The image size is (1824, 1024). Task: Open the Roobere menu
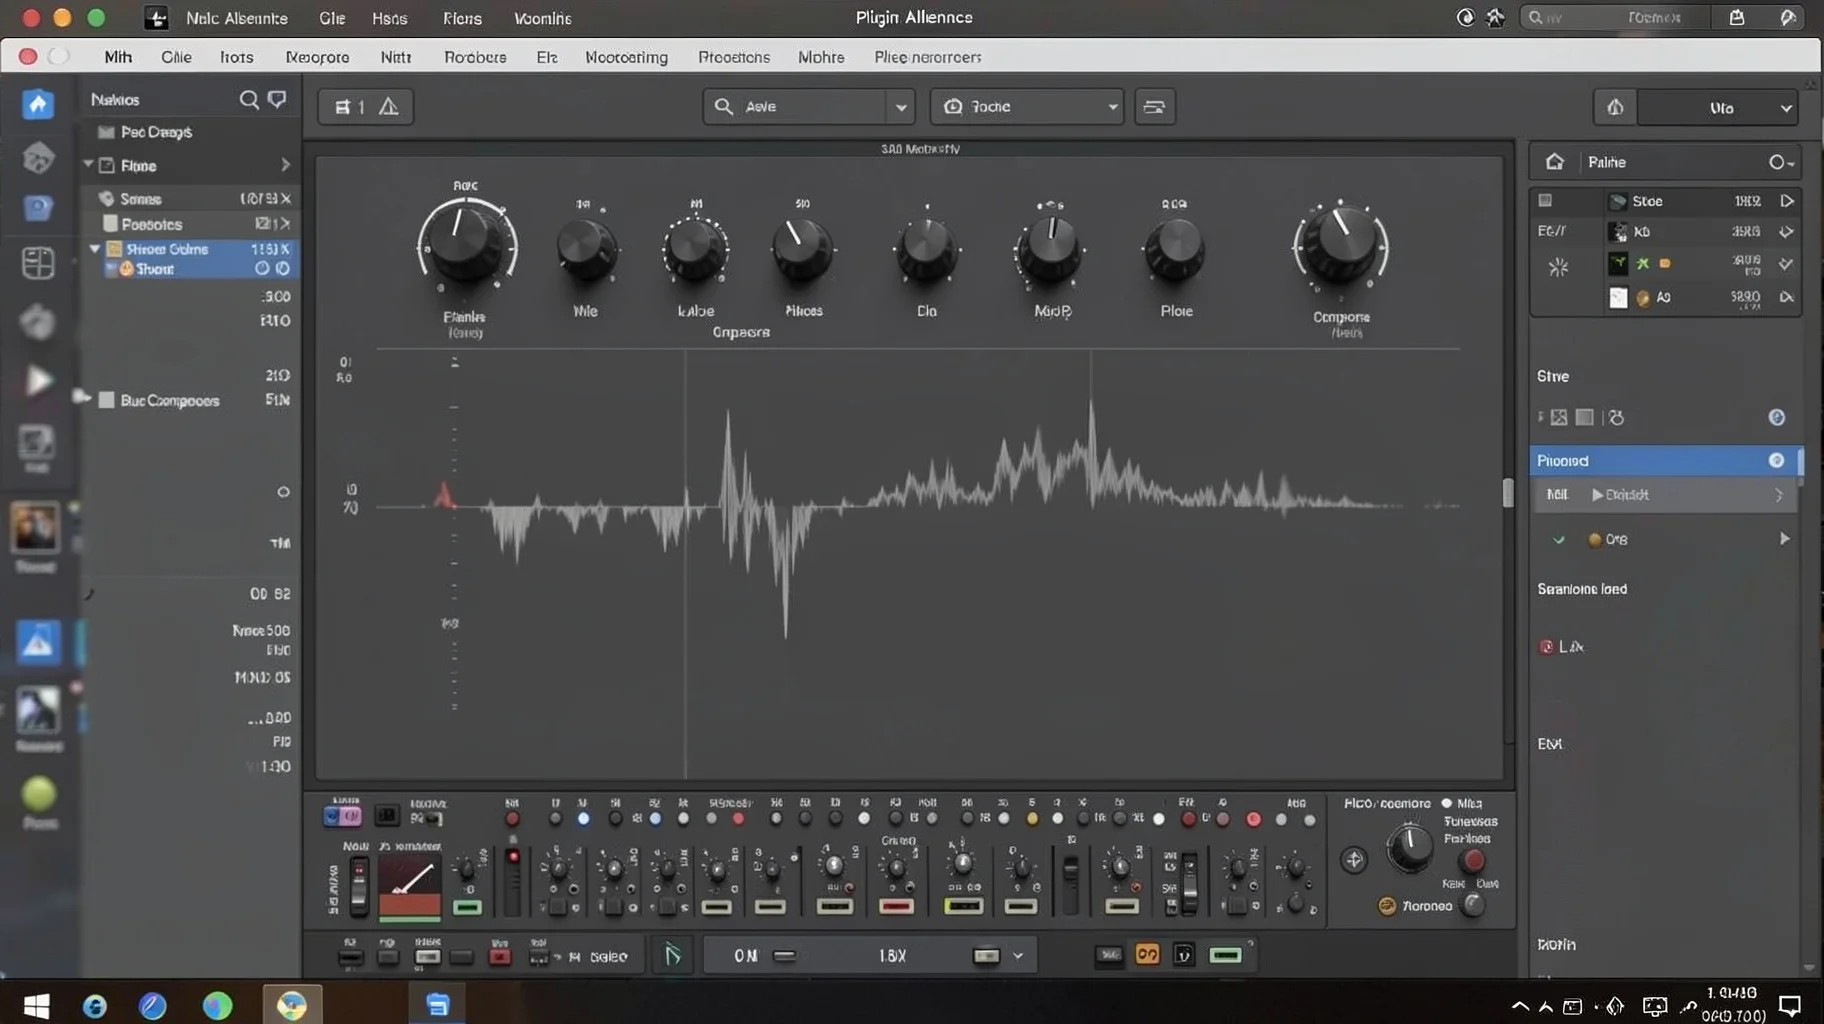475,57
